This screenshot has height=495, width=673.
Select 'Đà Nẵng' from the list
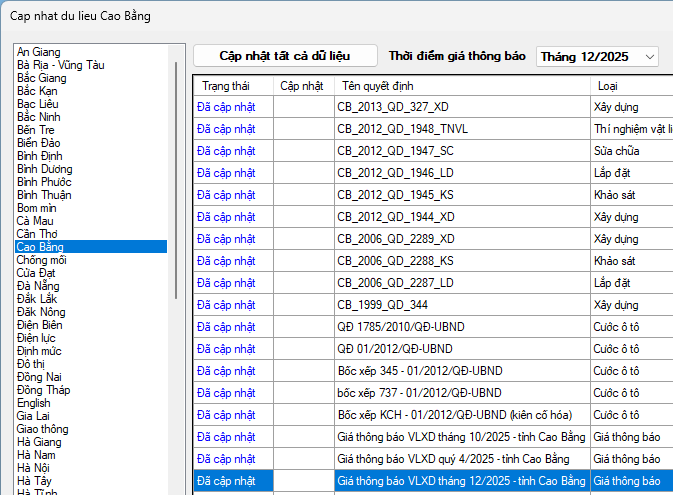click(x=37, y=285)
